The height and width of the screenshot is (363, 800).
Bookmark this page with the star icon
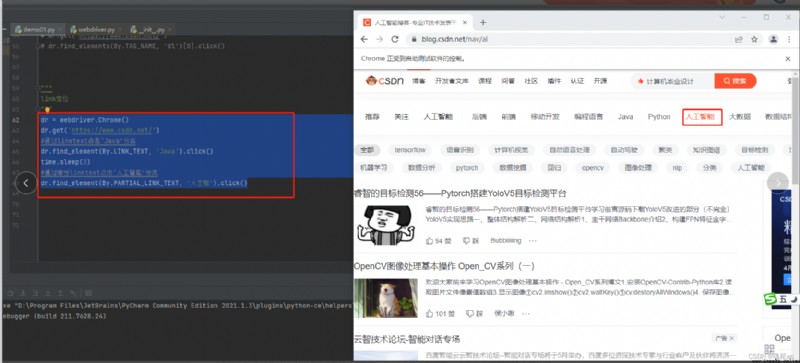click(754, 39)
